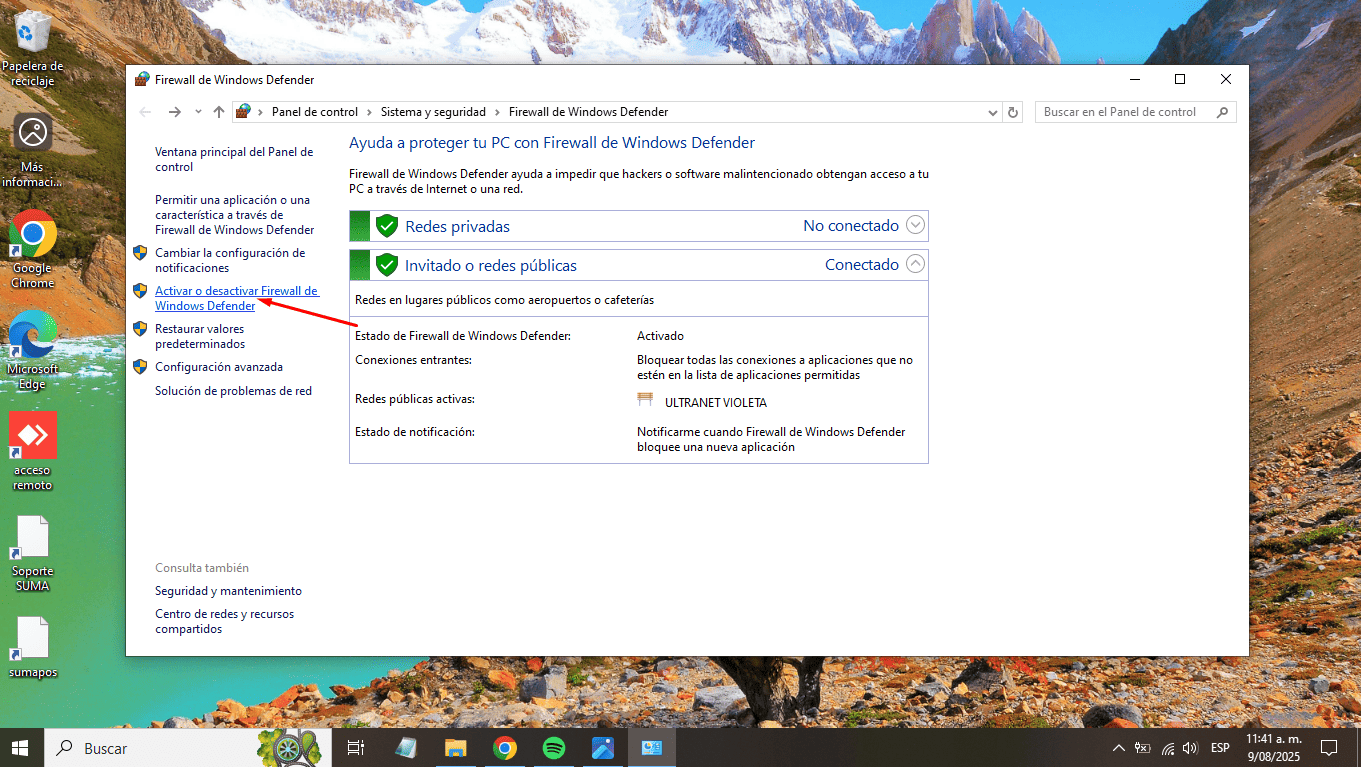Click the No conectado status text
The width and height of the screenshot is (1361, 767).
tap(851, 226)
